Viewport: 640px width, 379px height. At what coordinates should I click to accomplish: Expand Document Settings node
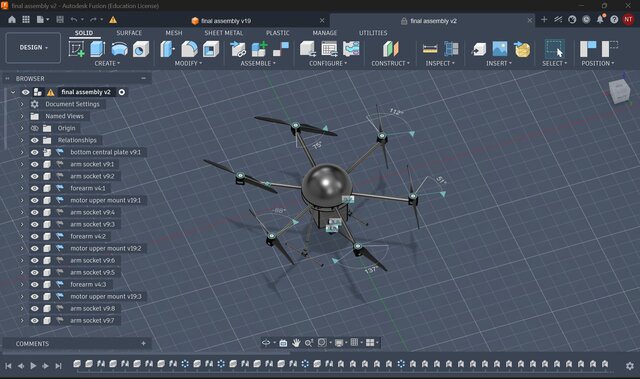coord(22,104)
